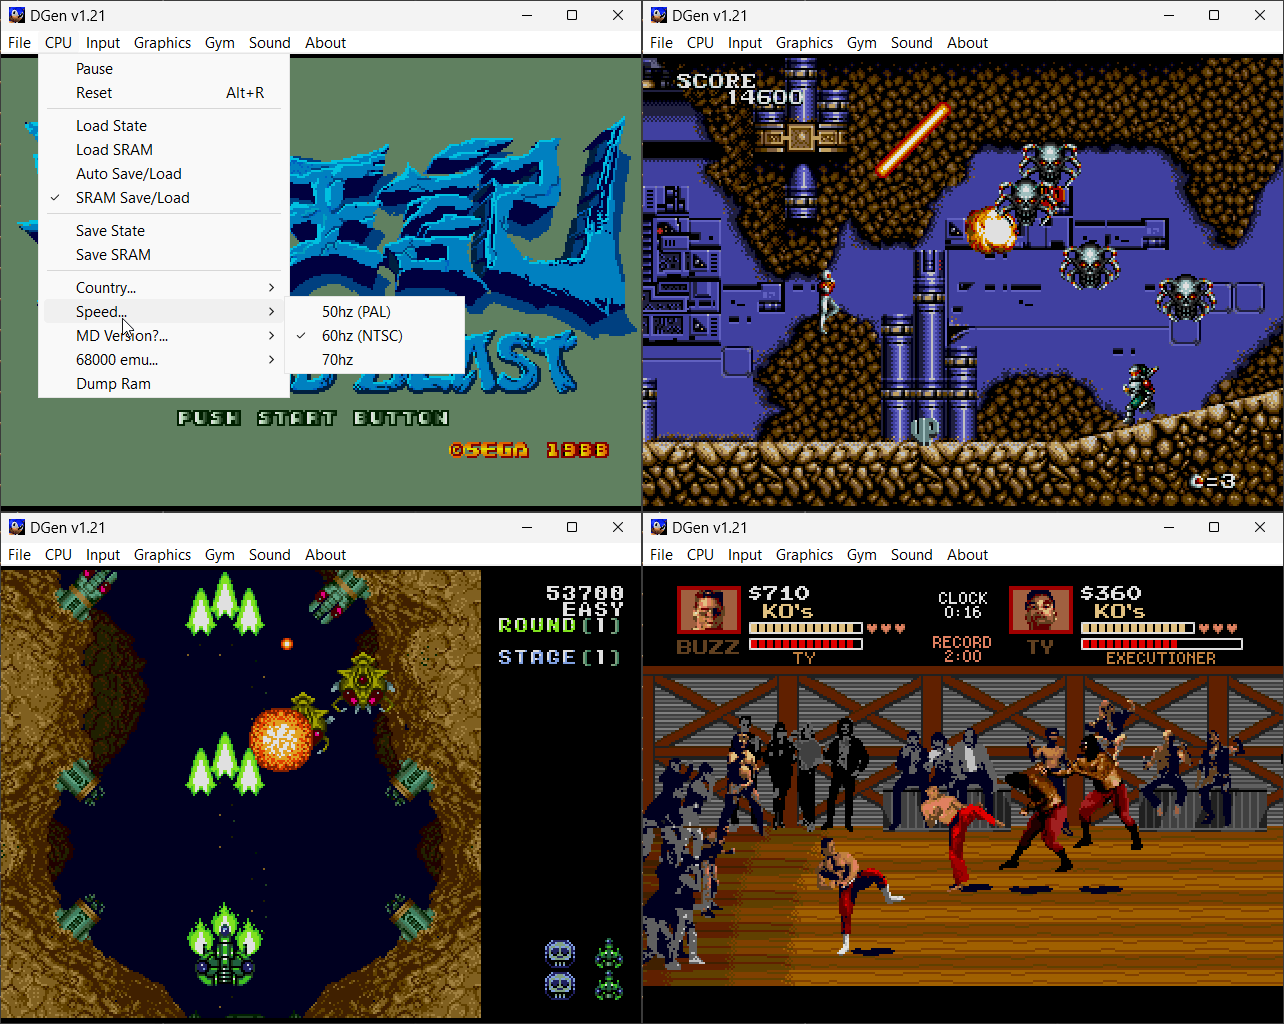Image resolution: width=1284 pixels, height=1024 pixels.
Task: Open Sound menu in top-left window
Action: point(270,43)
